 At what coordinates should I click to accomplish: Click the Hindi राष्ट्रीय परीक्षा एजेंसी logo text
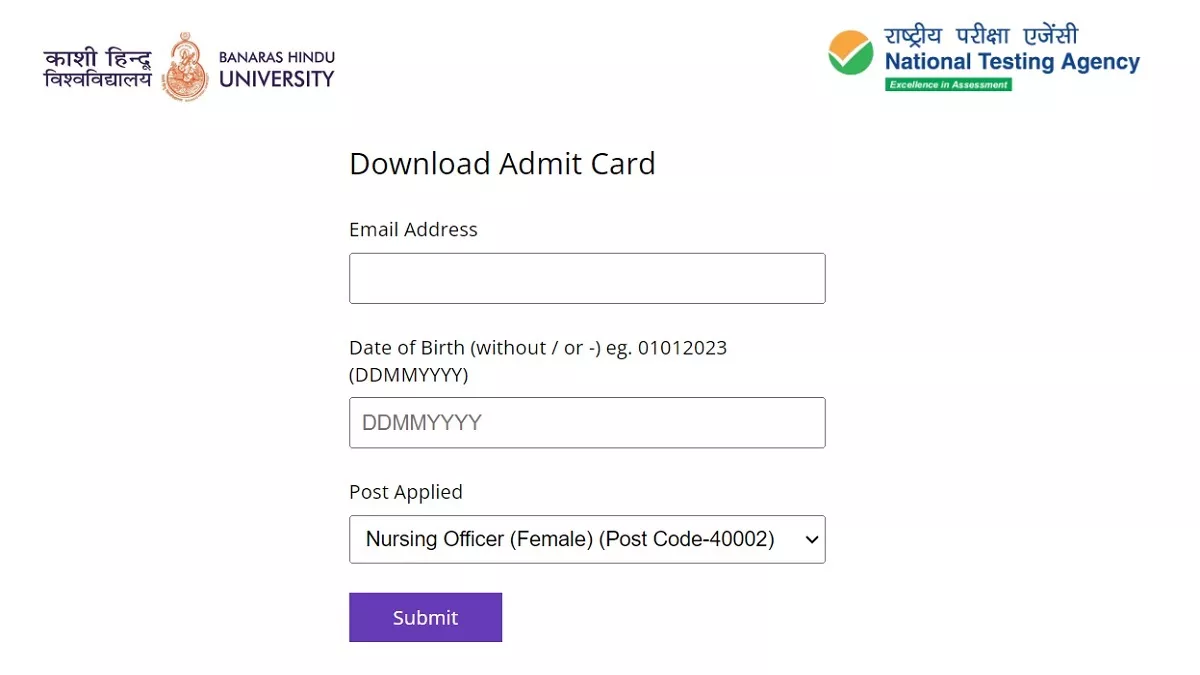point(981,36)
